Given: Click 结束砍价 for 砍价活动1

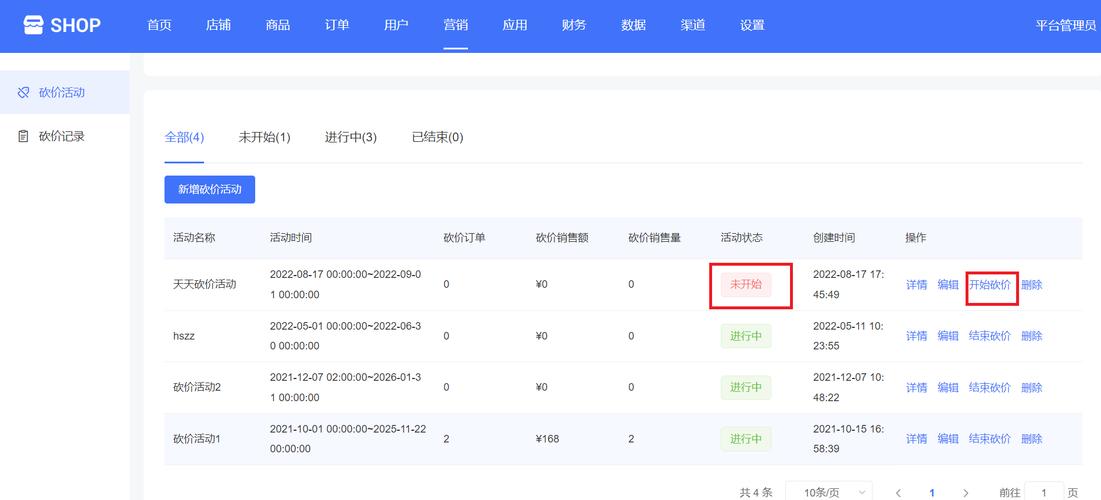Looking at the screenshot, I should coord(990,439).
